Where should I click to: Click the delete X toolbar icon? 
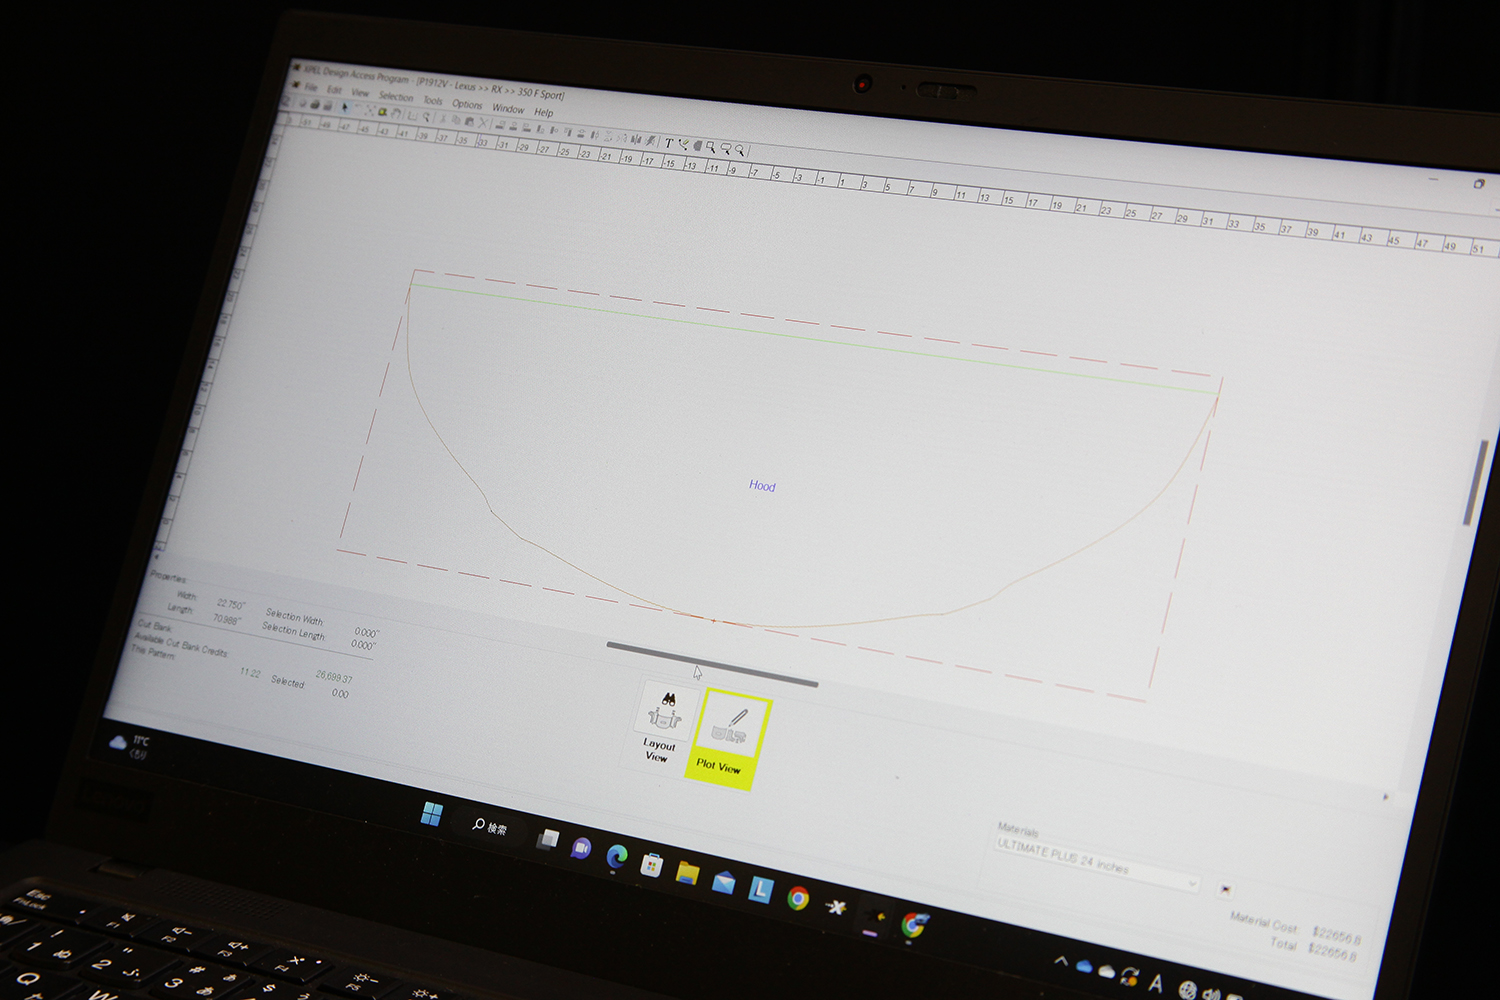483,122
